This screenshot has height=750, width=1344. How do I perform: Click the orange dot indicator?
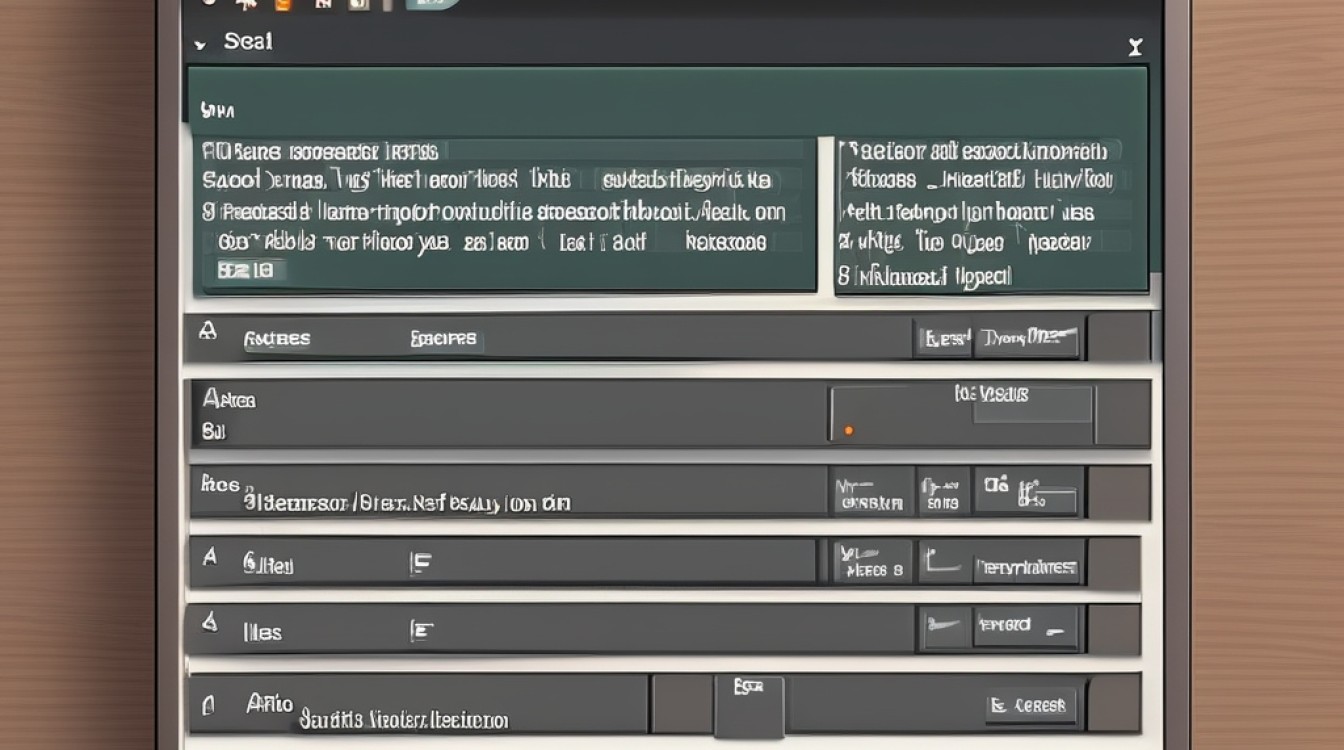click(x=848, y=430)
